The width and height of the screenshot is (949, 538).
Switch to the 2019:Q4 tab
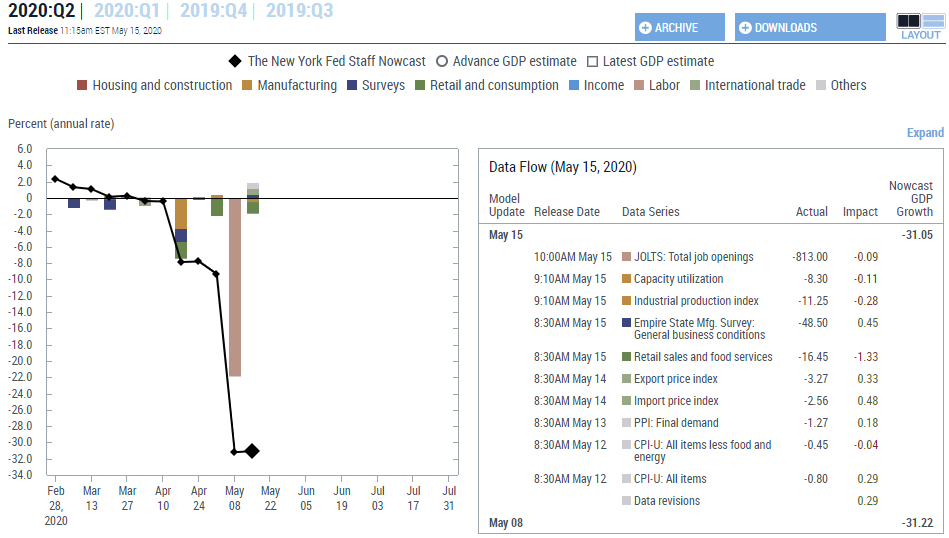click(x=213, y=11)
